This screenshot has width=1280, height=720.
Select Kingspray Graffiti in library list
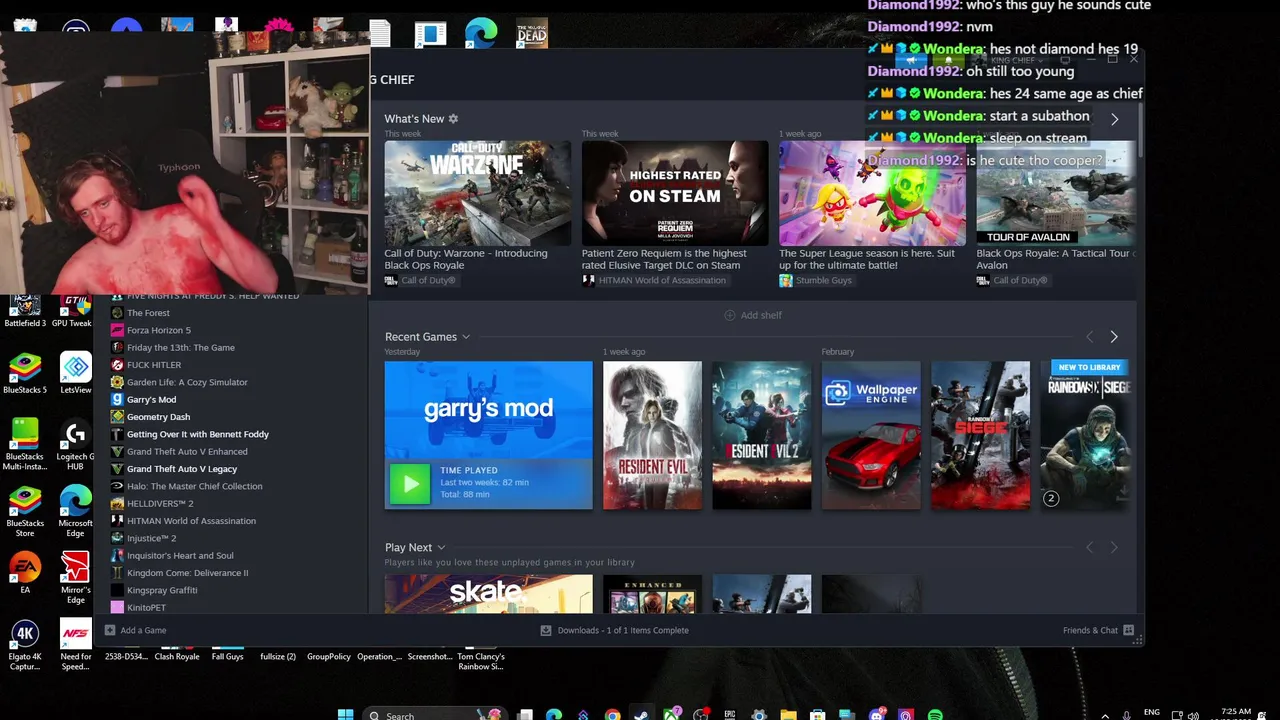click(x=162, y=590)
